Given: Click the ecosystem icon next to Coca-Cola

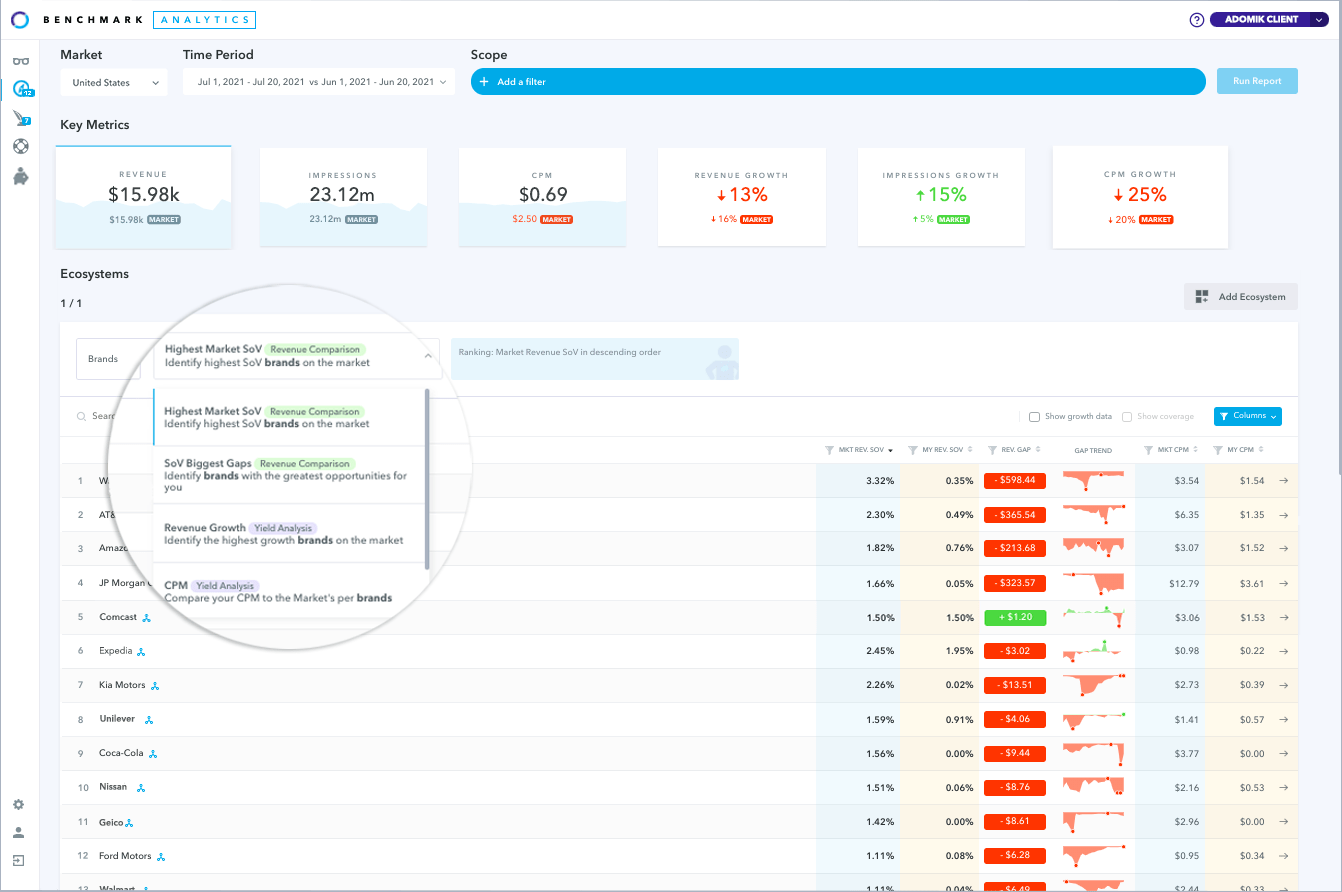Looking at the screenshot, I should tap(153, 753).
